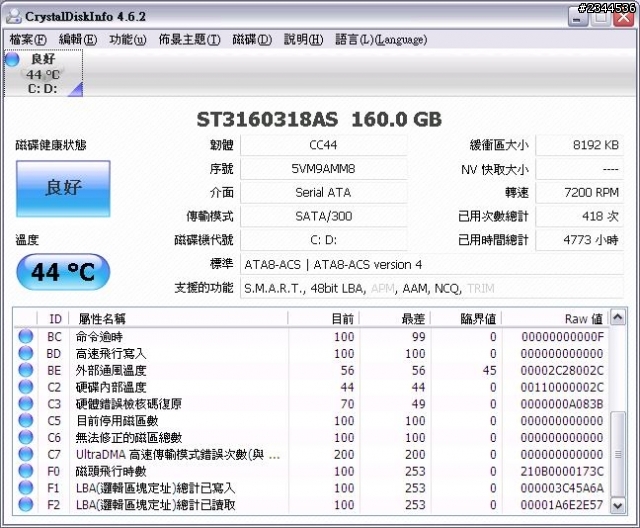Click the interface field Serial ATA
Screen dimensions: 640x528
323,192
